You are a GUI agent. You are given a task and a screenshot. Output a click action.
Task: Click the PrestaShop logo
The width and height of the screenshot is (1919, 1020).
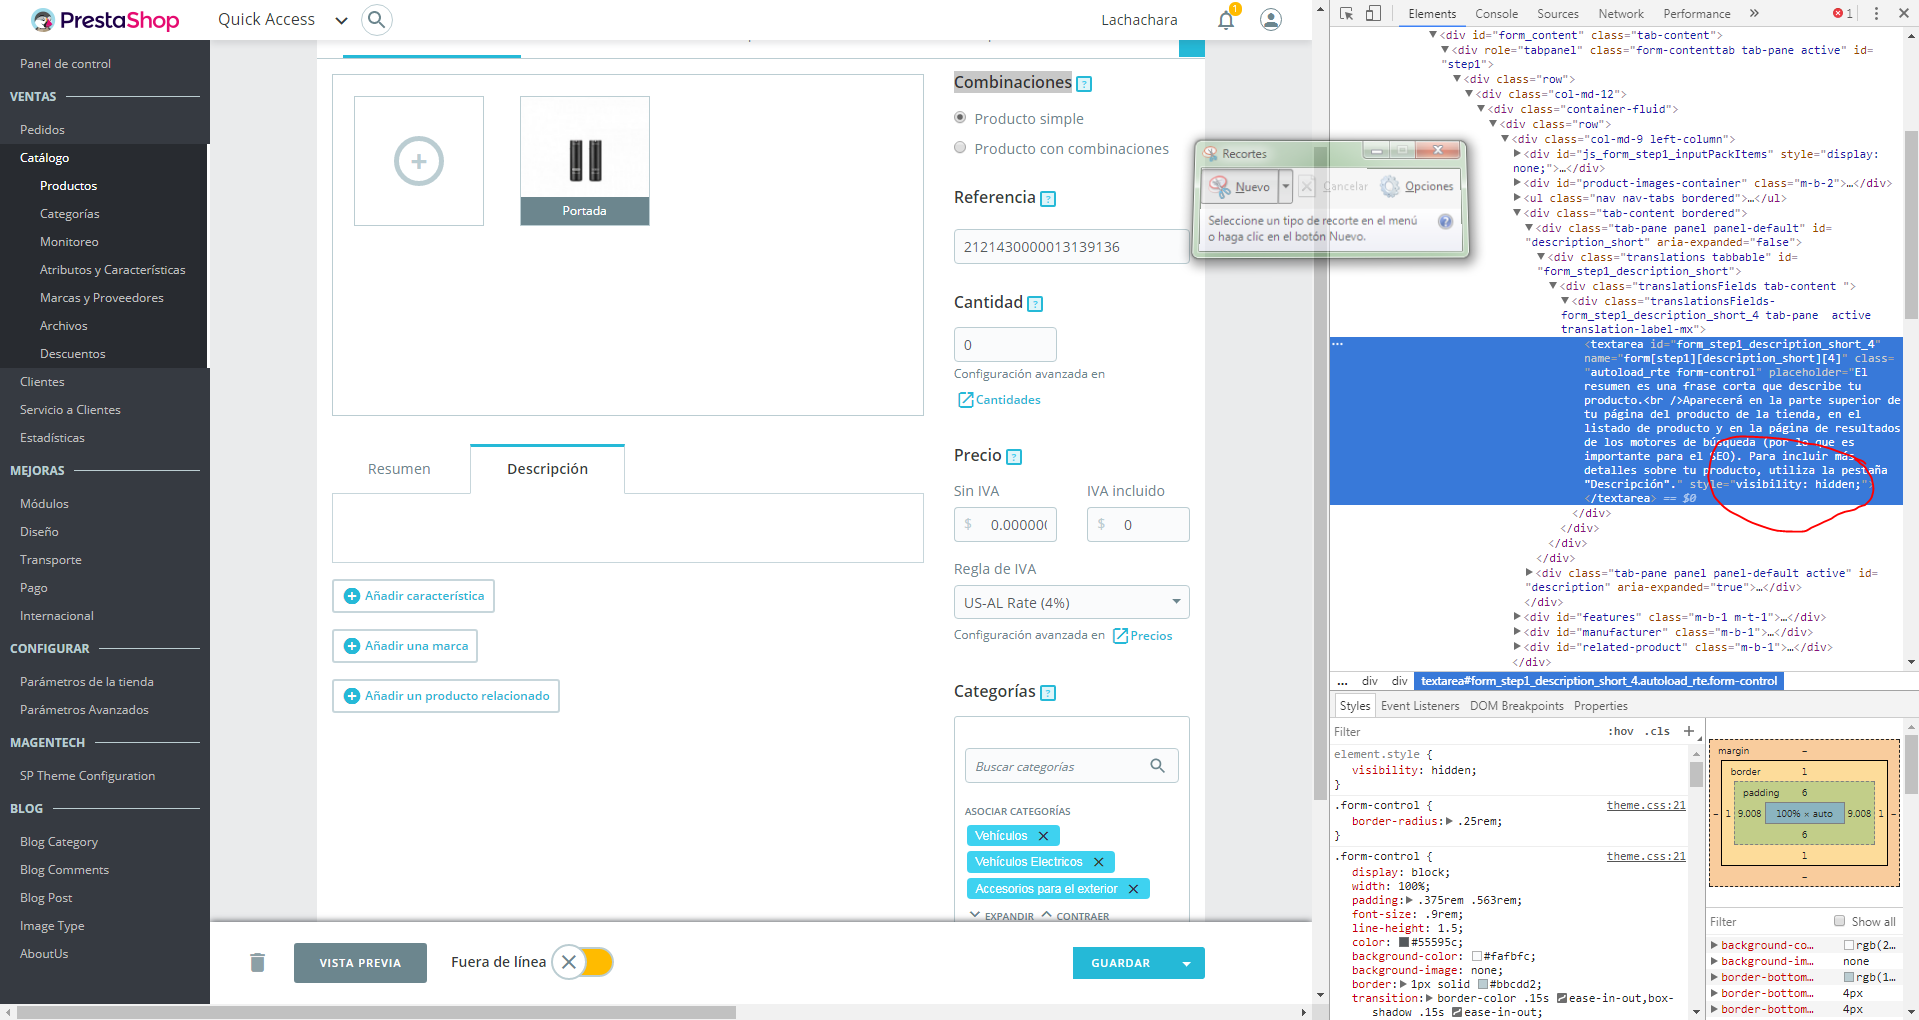point(105,20)
